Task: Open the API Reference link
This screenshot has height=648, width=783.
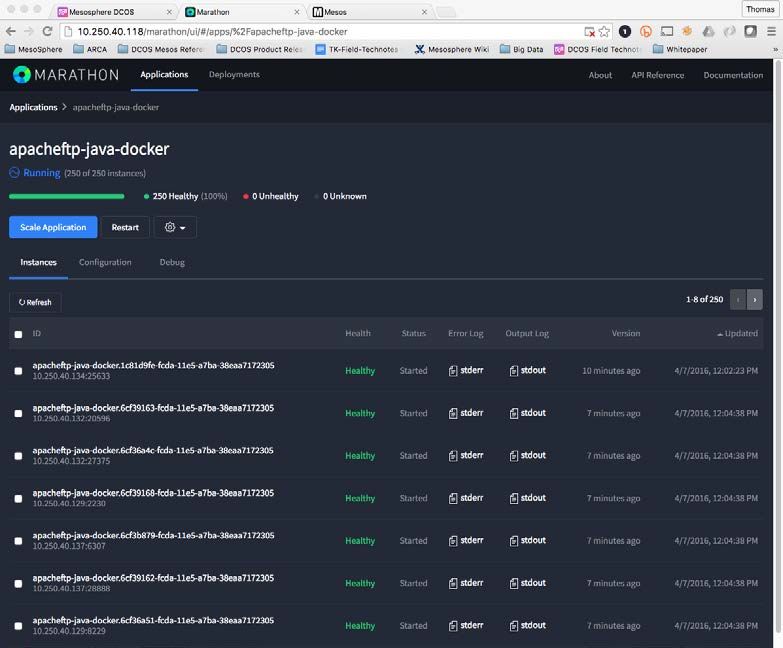Action: (x=658, y=75)
